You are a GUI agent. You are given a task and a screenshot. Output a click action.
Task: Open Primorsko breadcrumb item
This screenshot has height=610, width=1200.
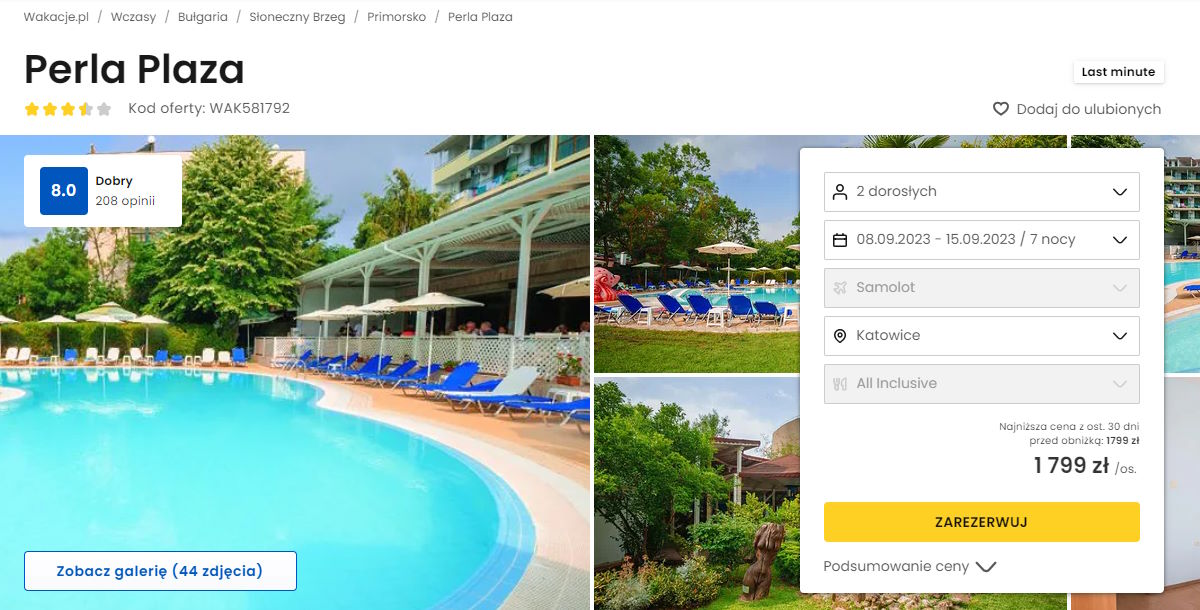click(397, 17)
